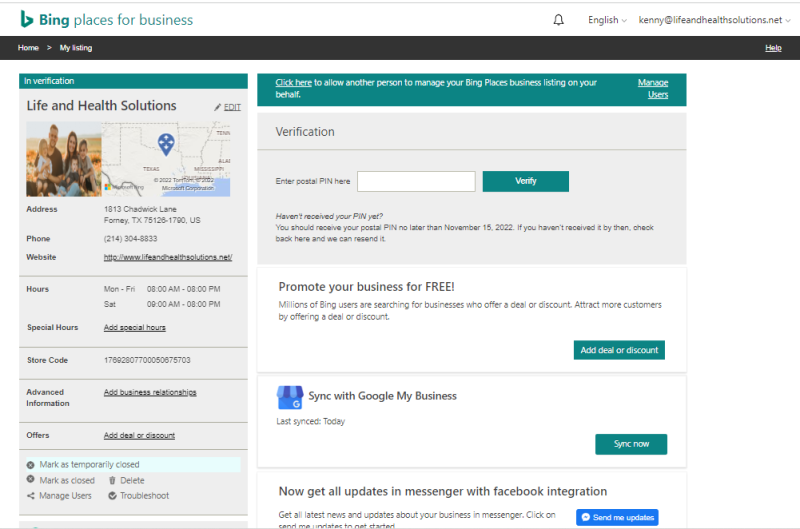
Task: Select My listing breadcrumb item
Action: (76, 48)
